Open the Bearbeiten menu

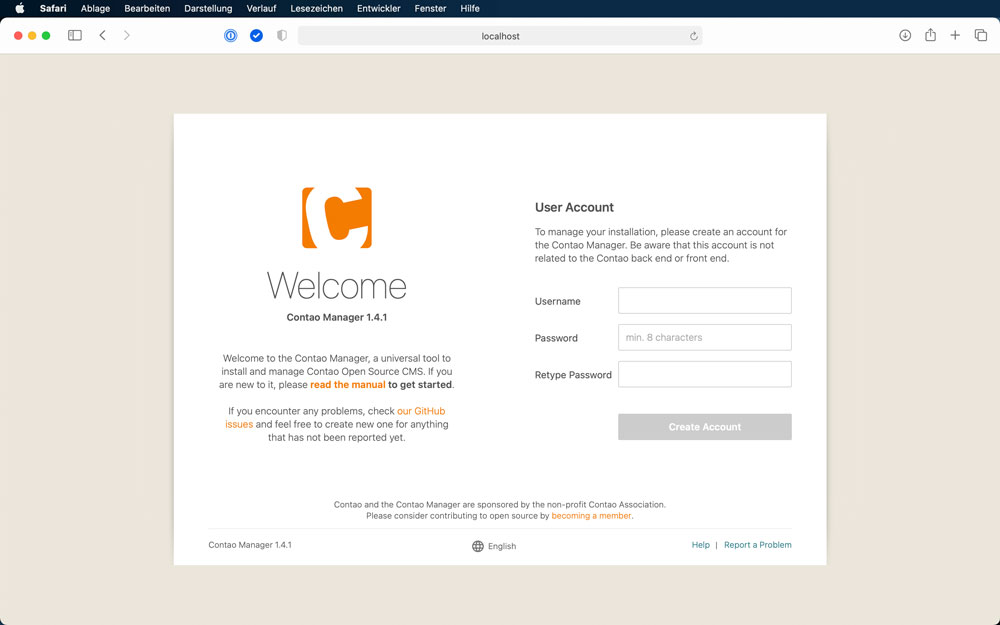click(147, 8)
